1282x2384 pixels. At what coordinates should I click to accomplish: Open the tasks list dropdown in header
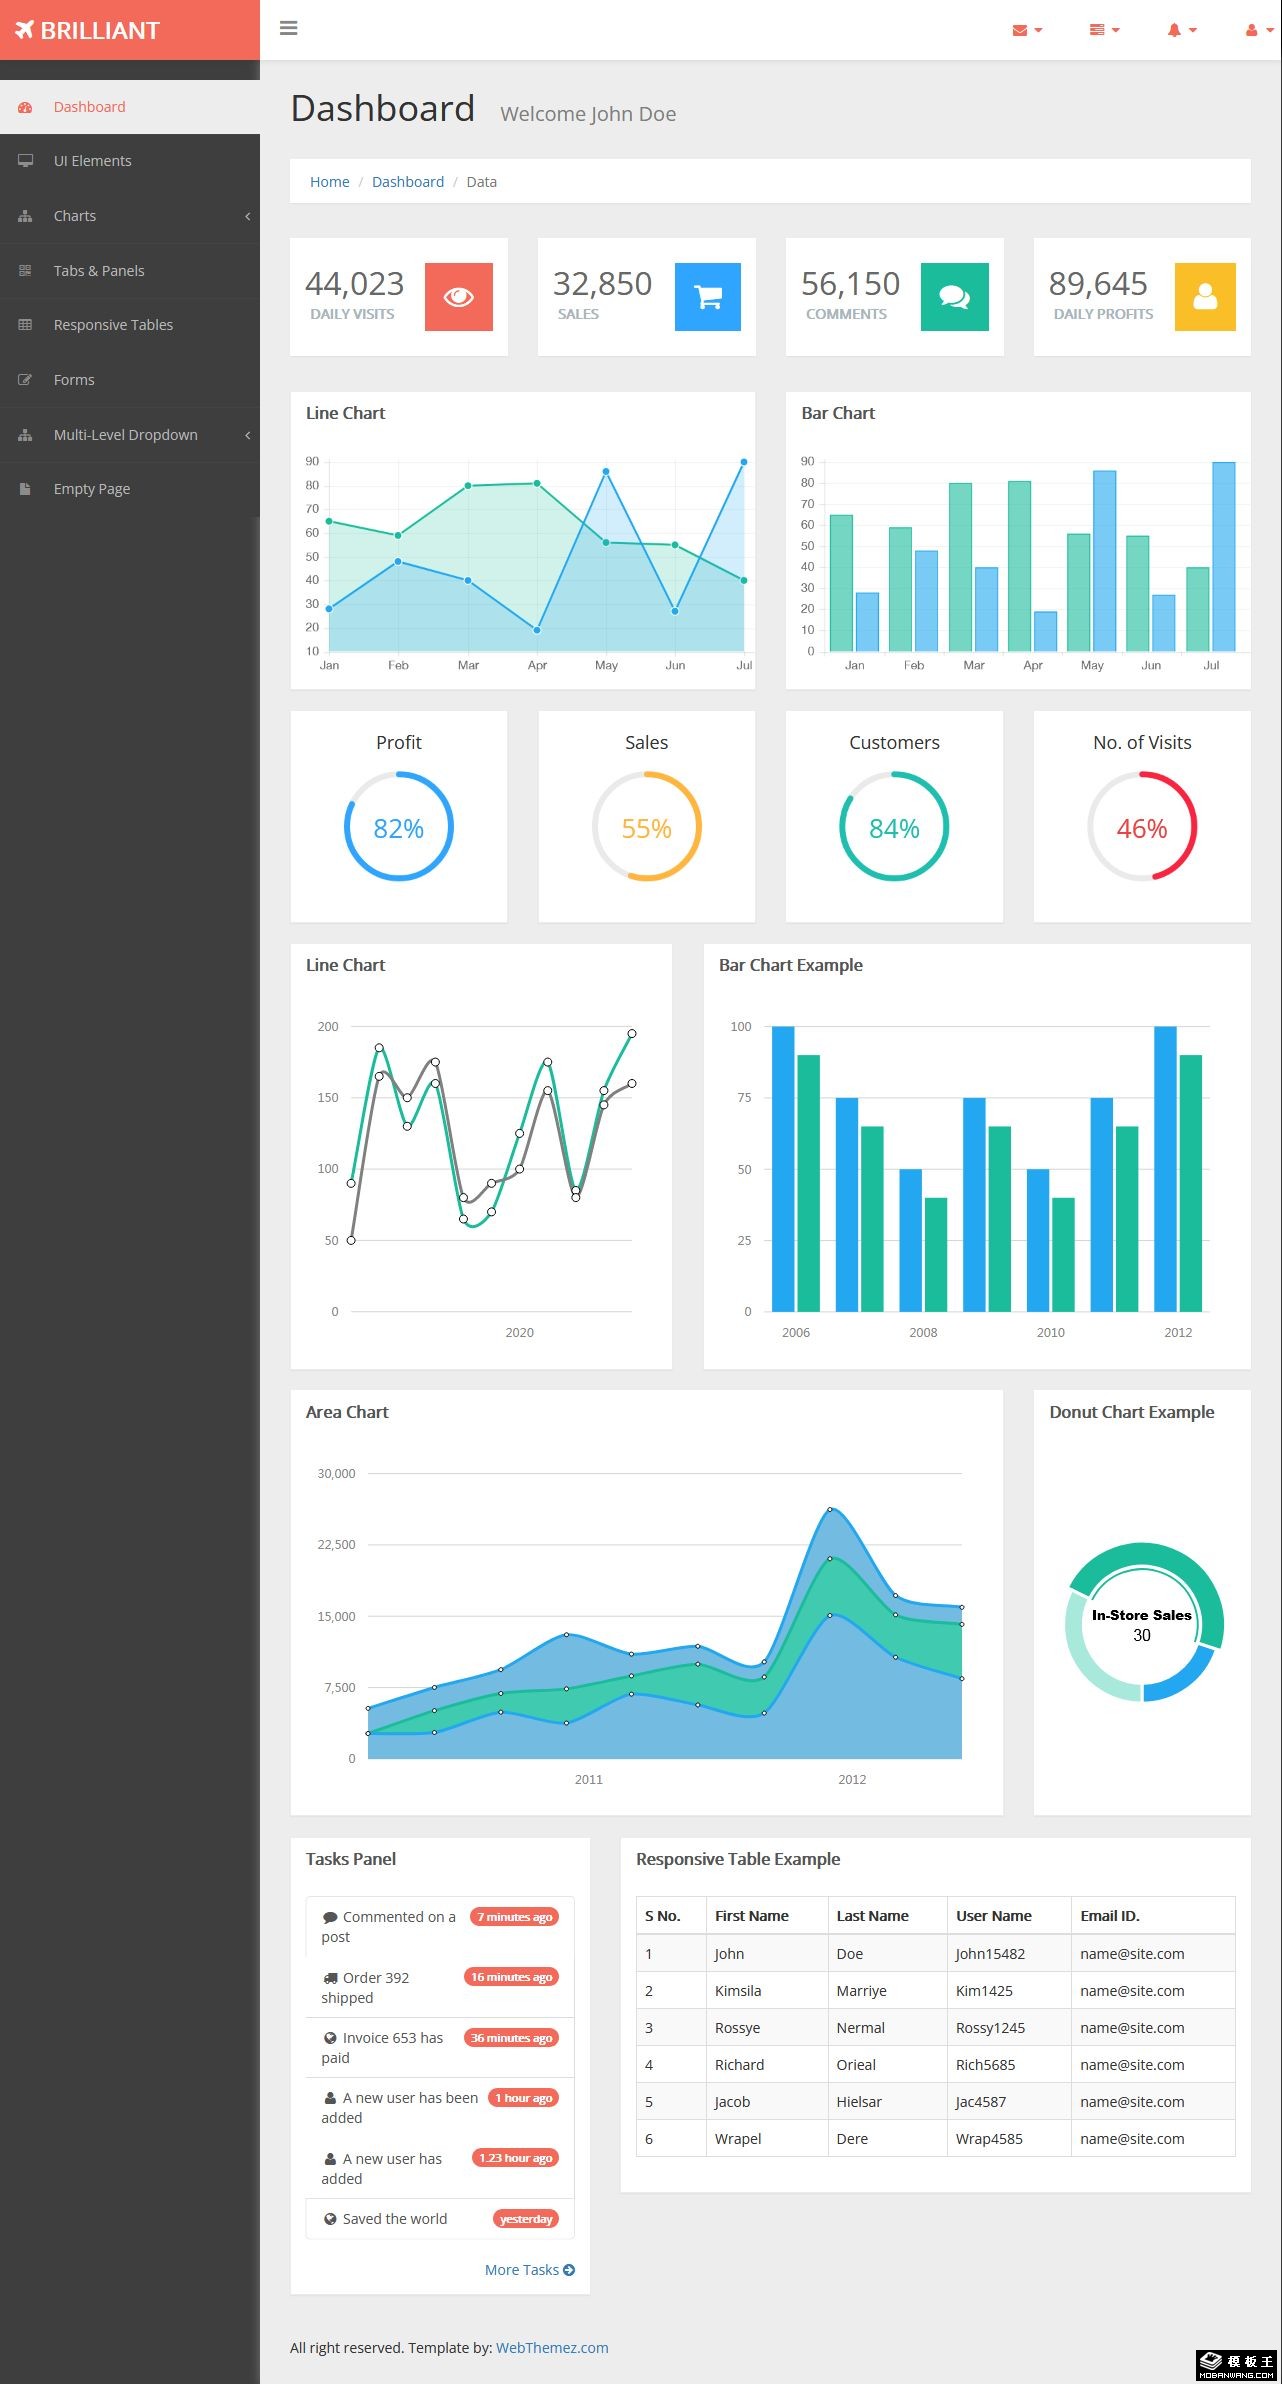tap(1104, 30)
